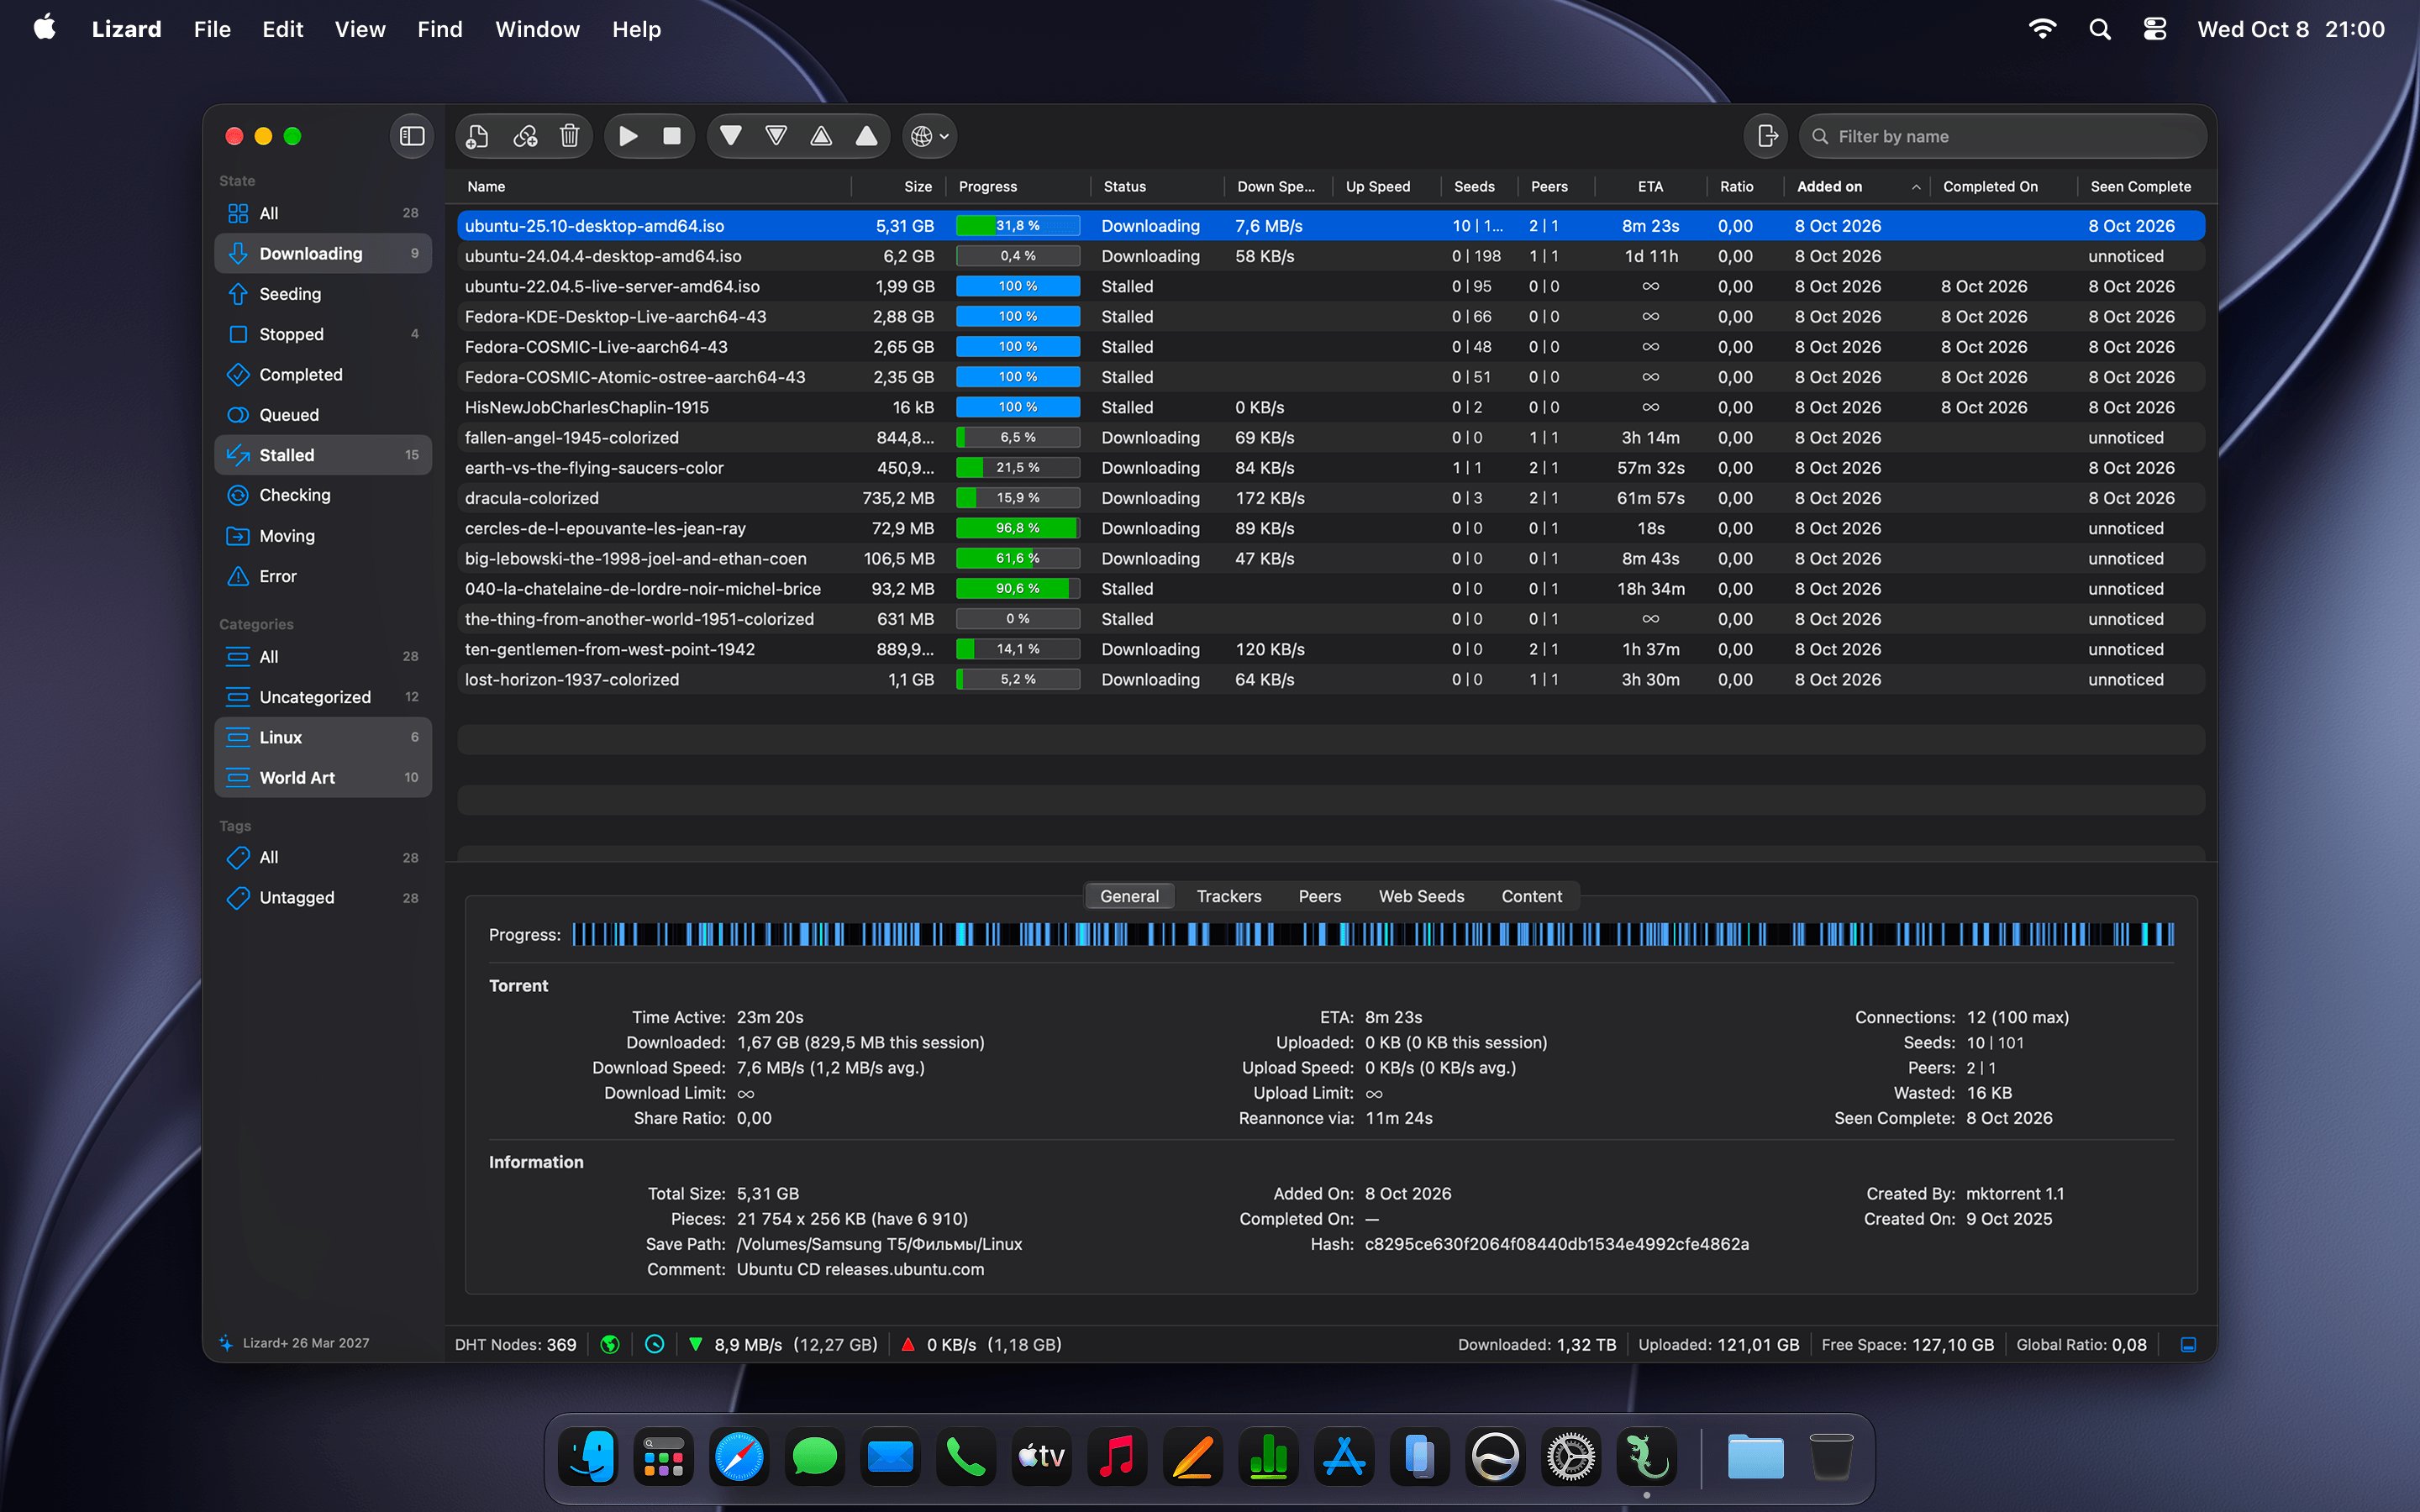2420x1512 pixels.
Task: Select the Checking state filter
Action: tap(323, 495)
